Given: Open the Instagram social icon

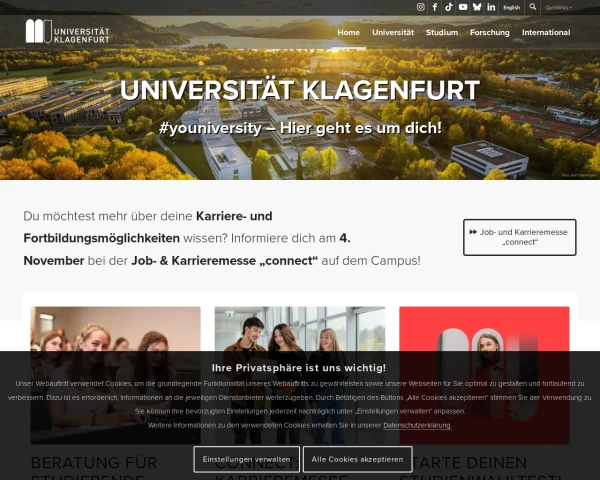Looking at the screenshot, I should 421,7.
